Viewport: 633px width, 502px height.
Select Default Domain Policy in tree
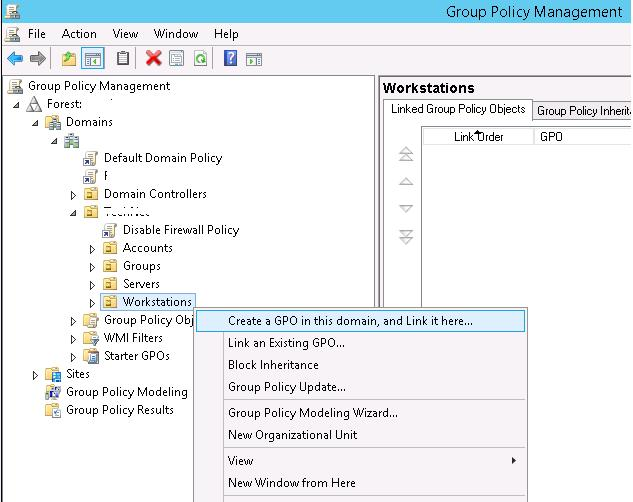click(162, 158)
